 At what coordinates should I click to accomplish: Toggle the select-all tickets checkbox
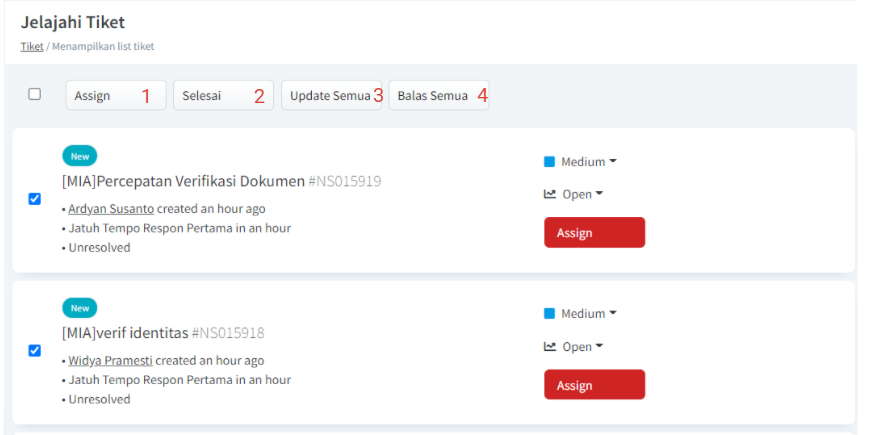(x=35, y=94)
